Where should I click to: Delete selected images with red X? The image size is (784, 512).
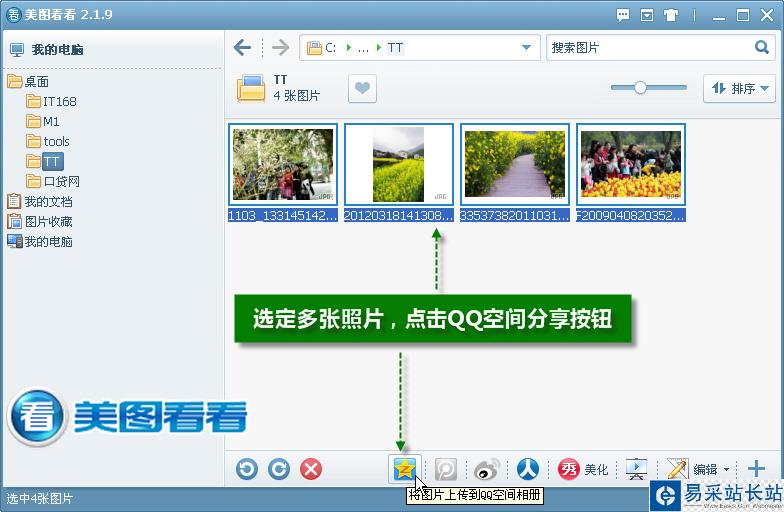point(311,469)
